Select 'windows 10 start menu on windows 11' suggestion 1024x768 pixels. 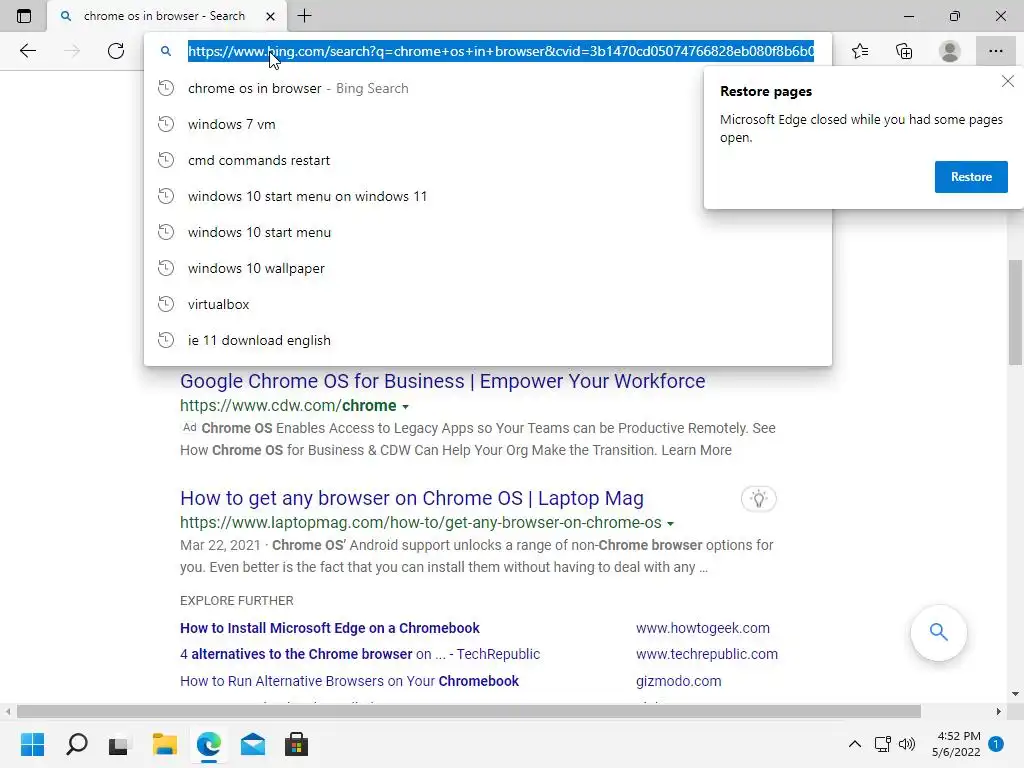[x=488, y=196]
